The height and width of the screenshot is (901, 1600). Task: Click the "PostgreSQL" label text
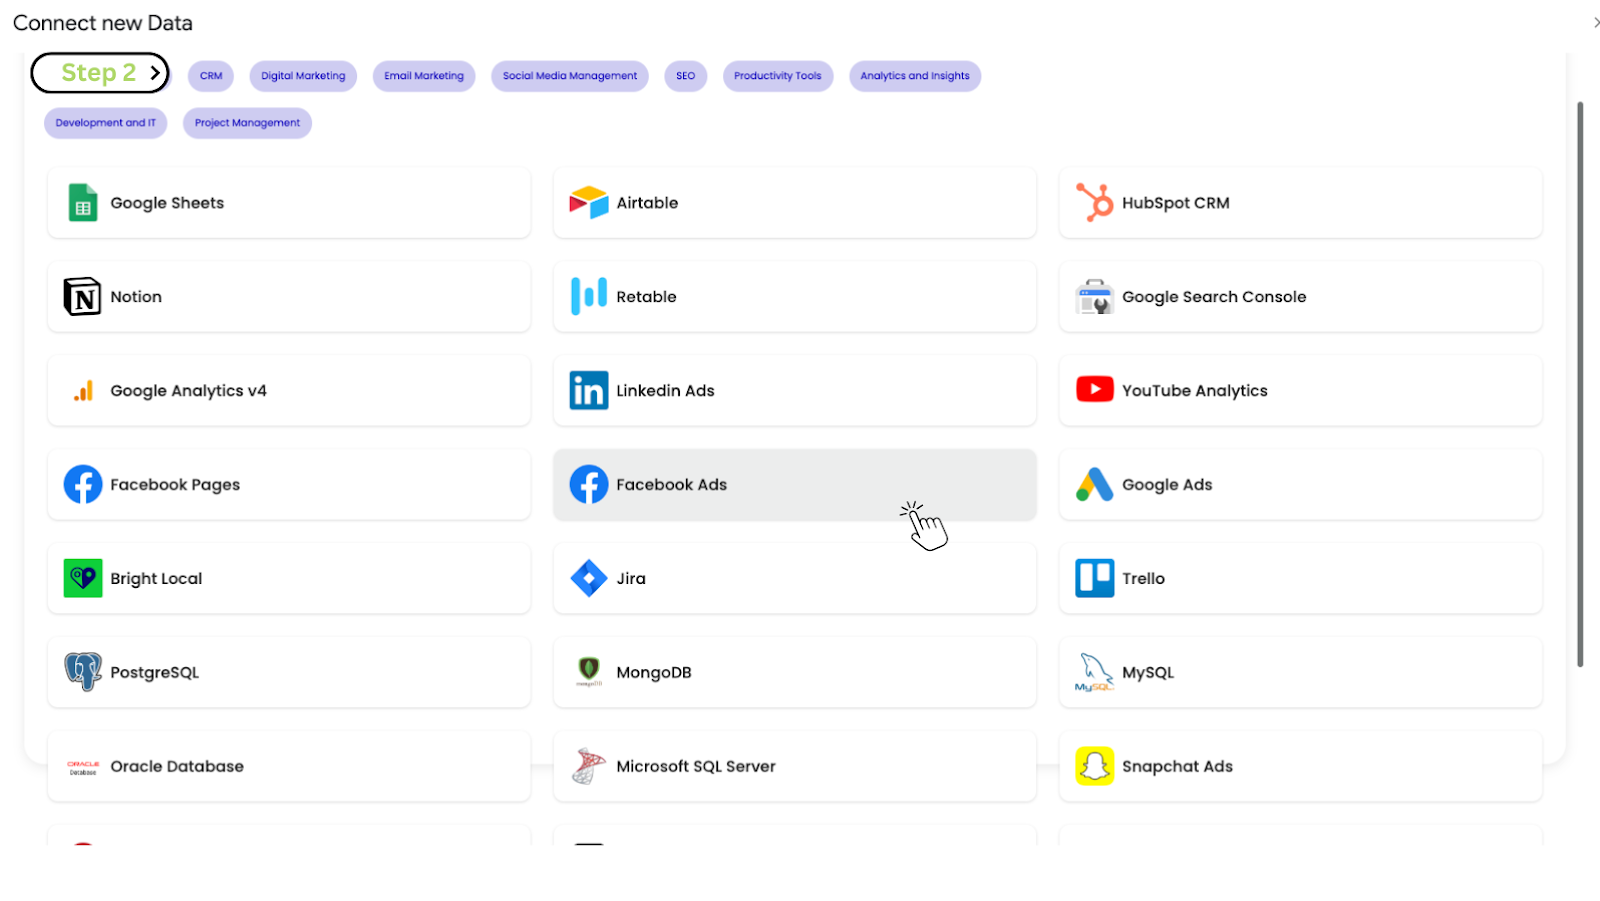[x=155, y=673]
